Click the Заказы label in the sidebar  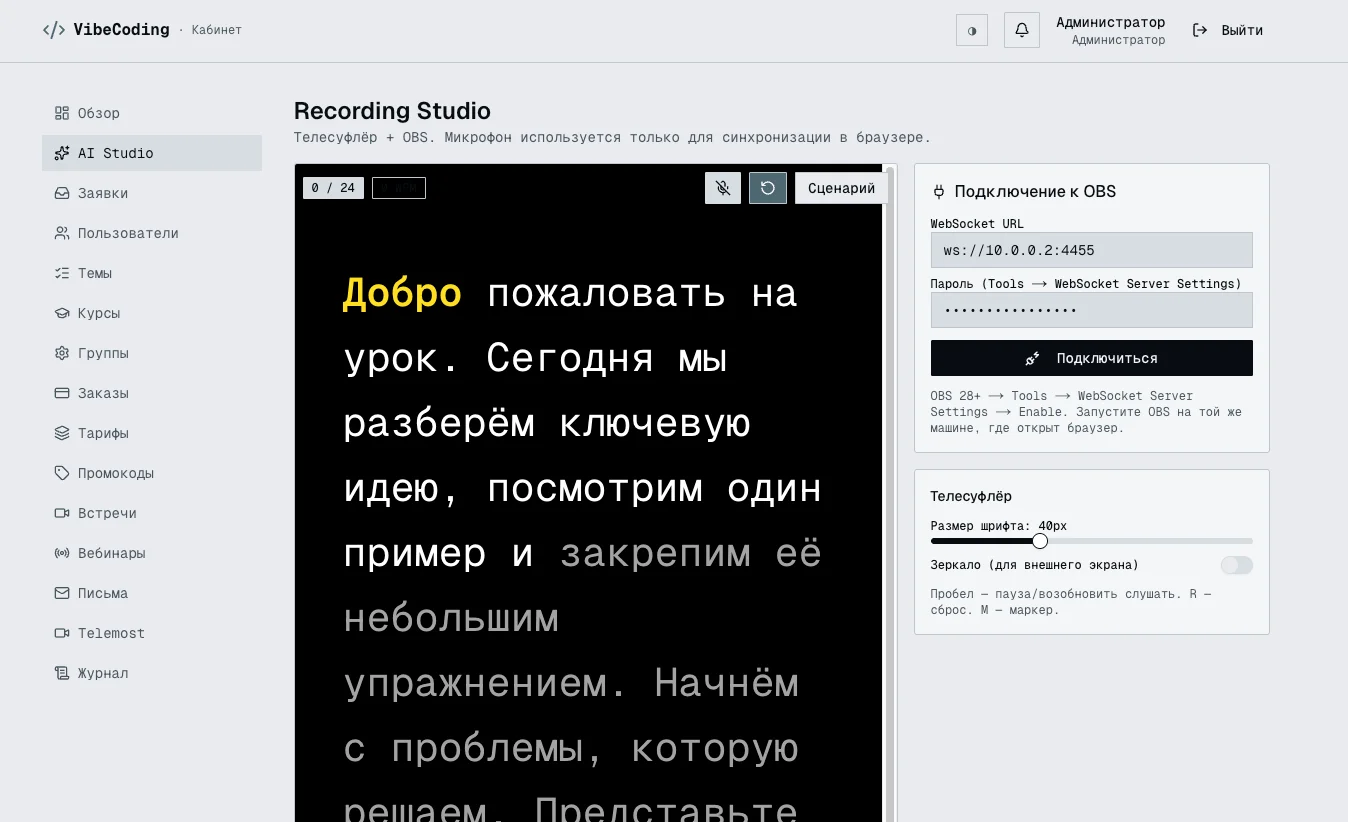pos(103,393)
